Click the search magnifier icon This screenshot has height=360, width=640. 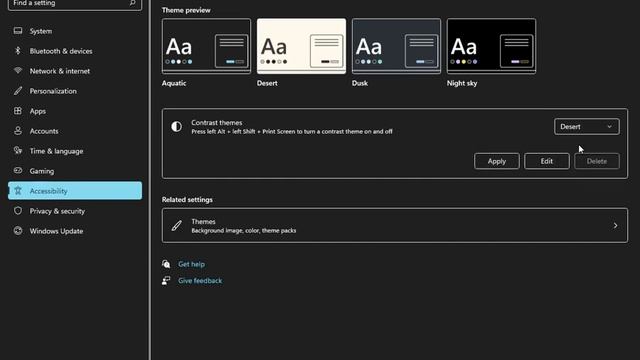tap(133, 3)
